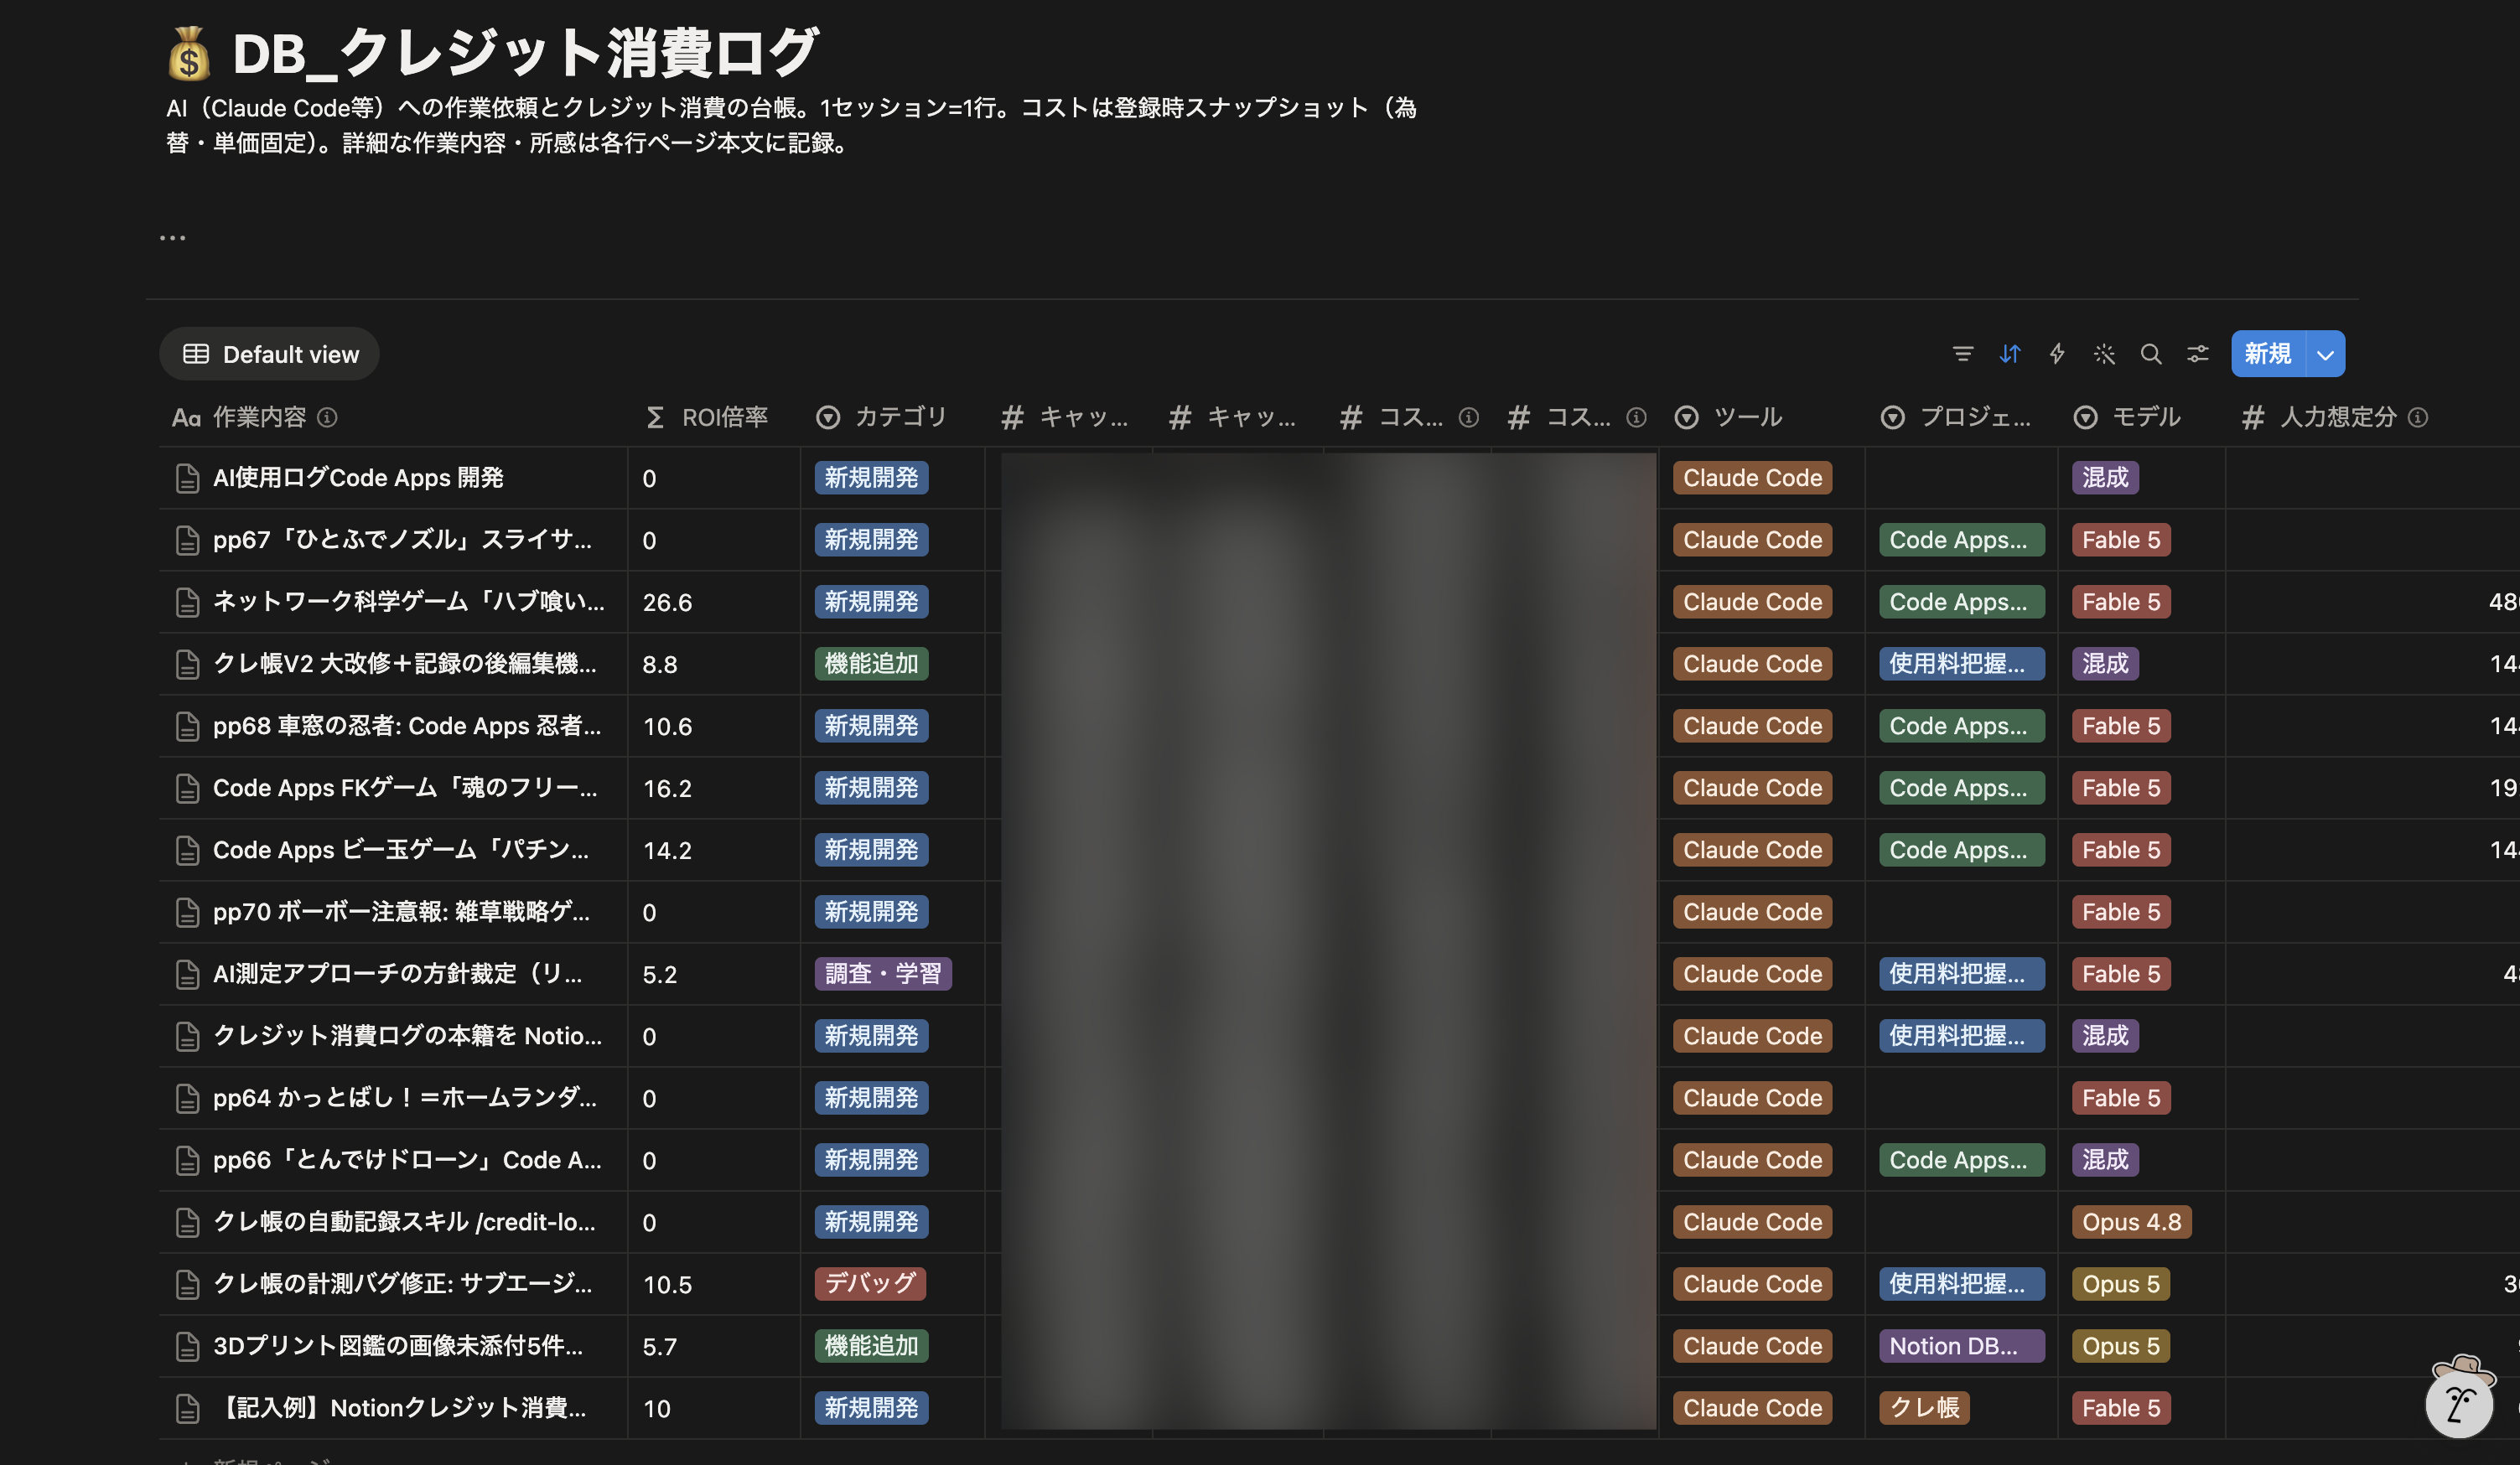Open view settings sliders icon
This screenshot has height=1465, width=2520.
(2198, 354)
